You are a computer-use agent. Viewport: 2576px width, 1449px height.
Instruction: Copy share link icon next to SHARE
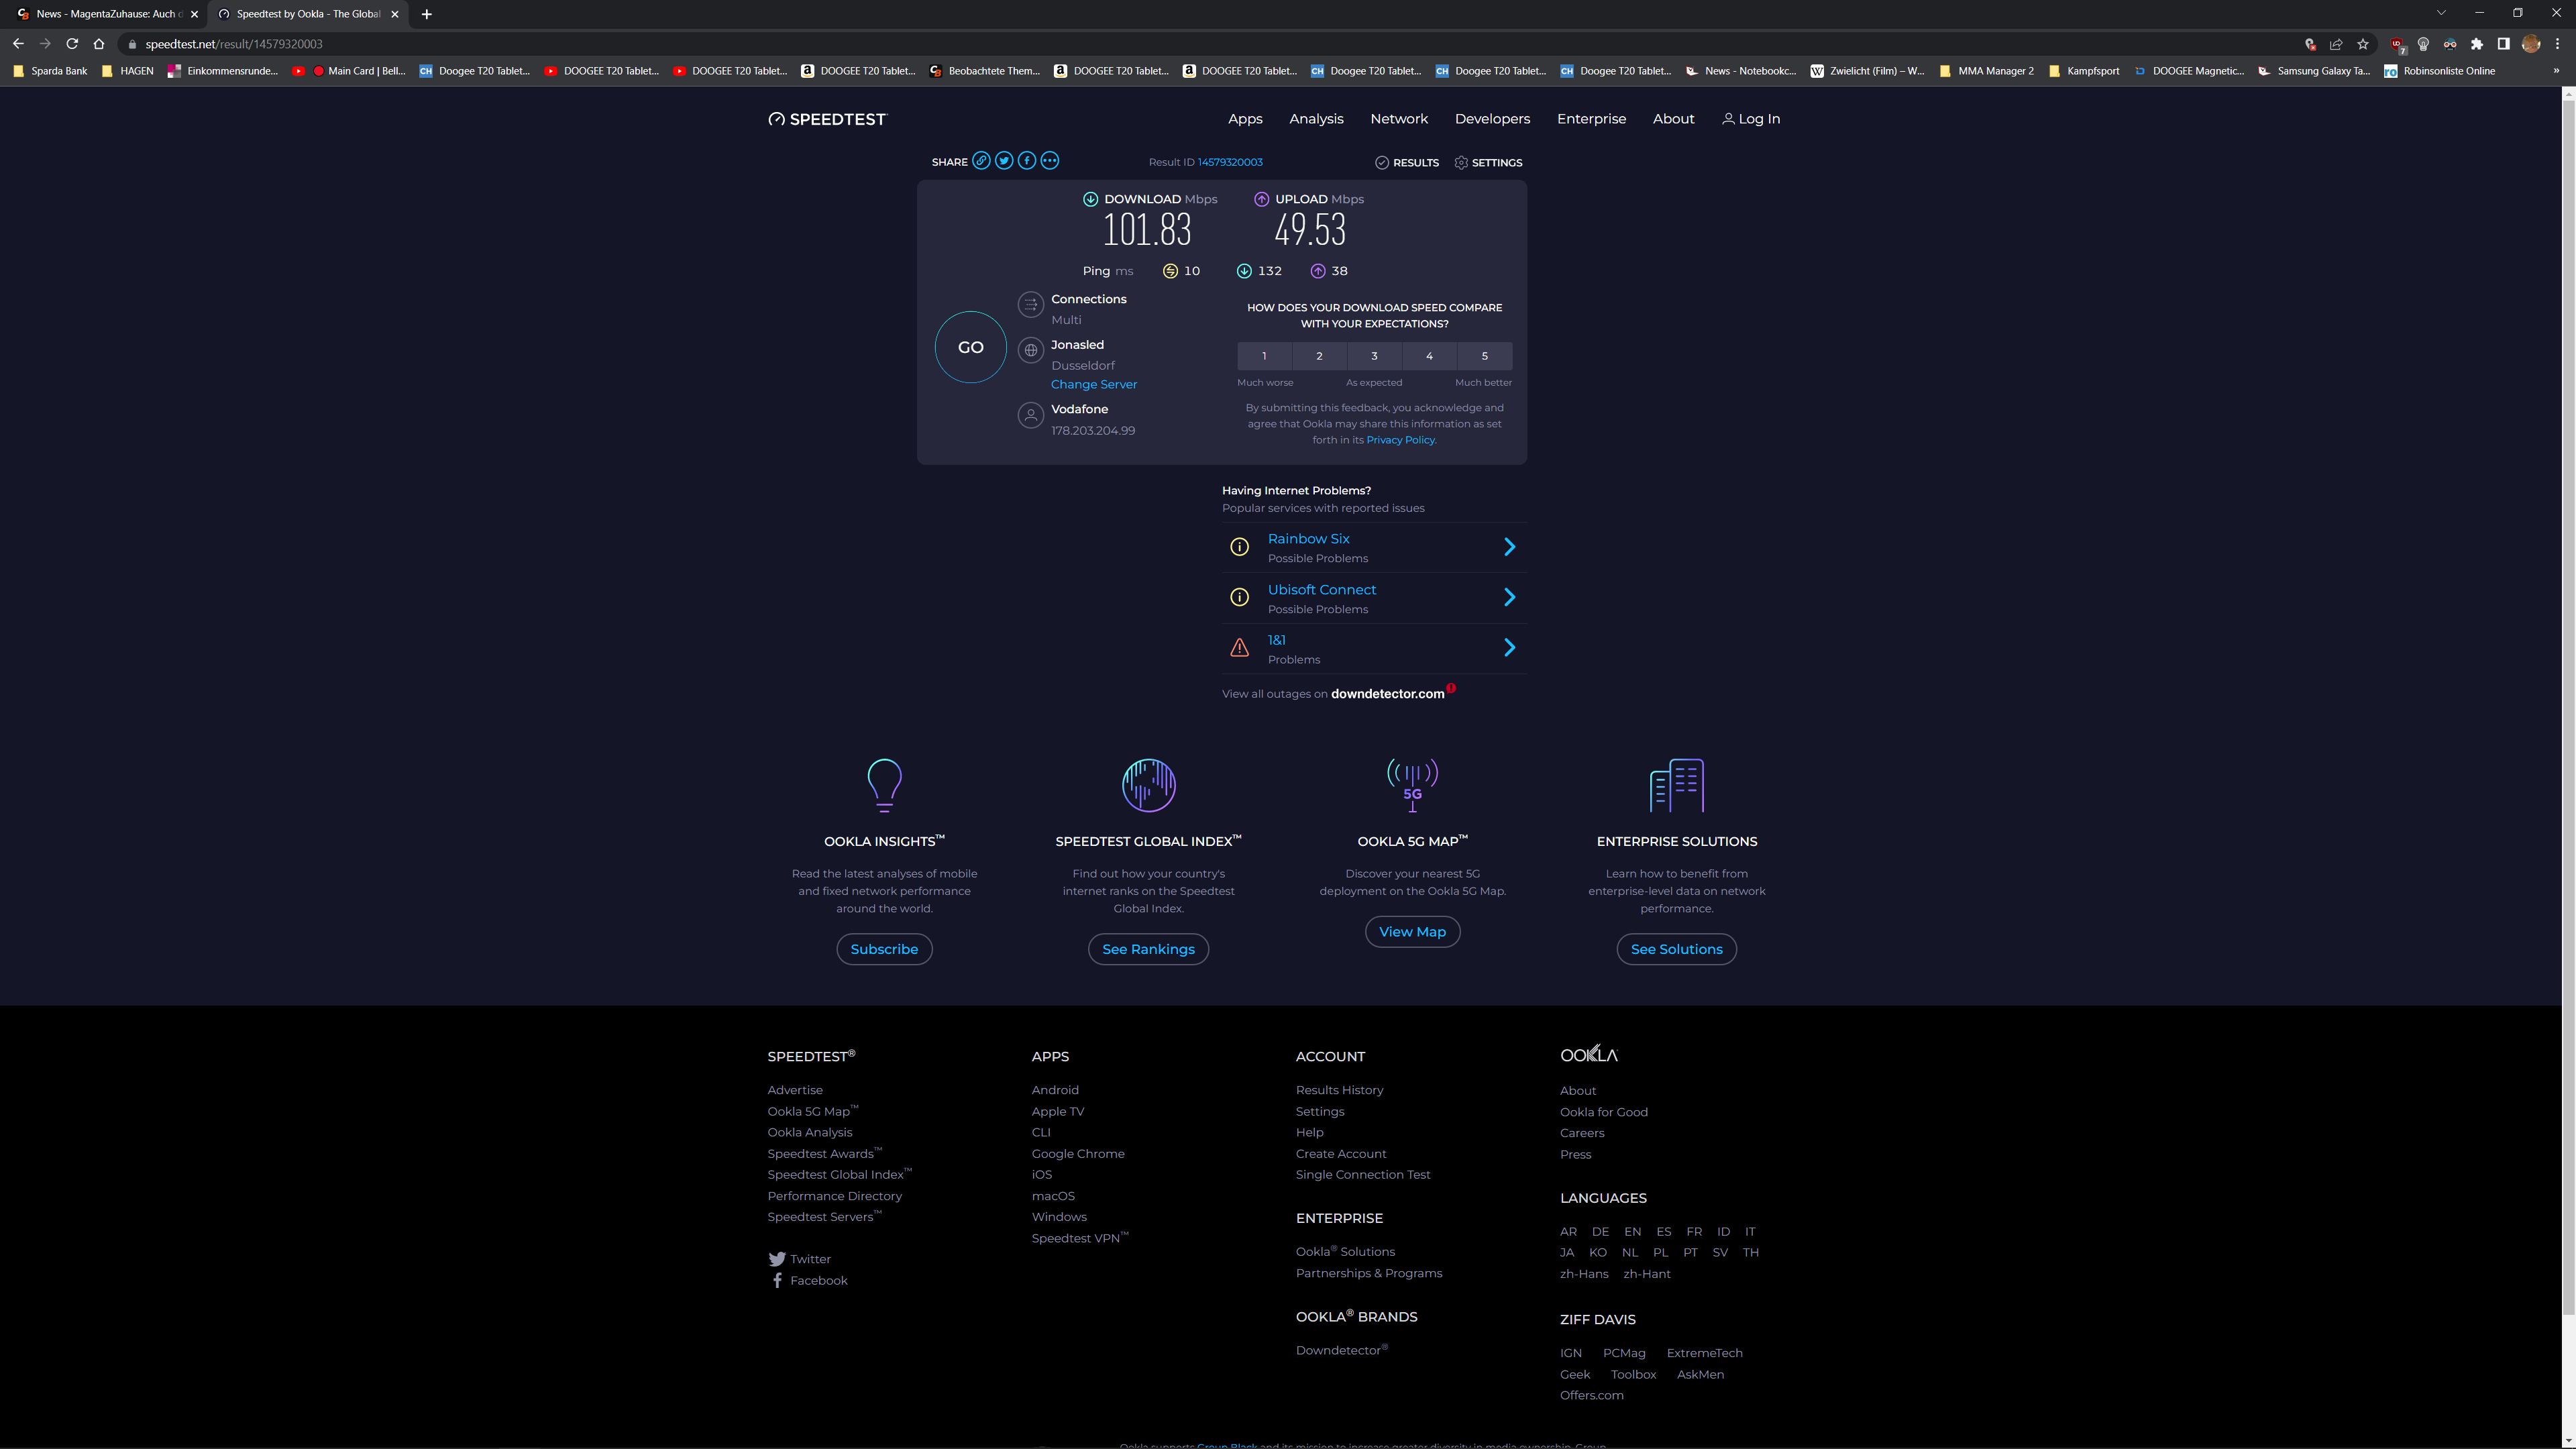pos(981,161)
